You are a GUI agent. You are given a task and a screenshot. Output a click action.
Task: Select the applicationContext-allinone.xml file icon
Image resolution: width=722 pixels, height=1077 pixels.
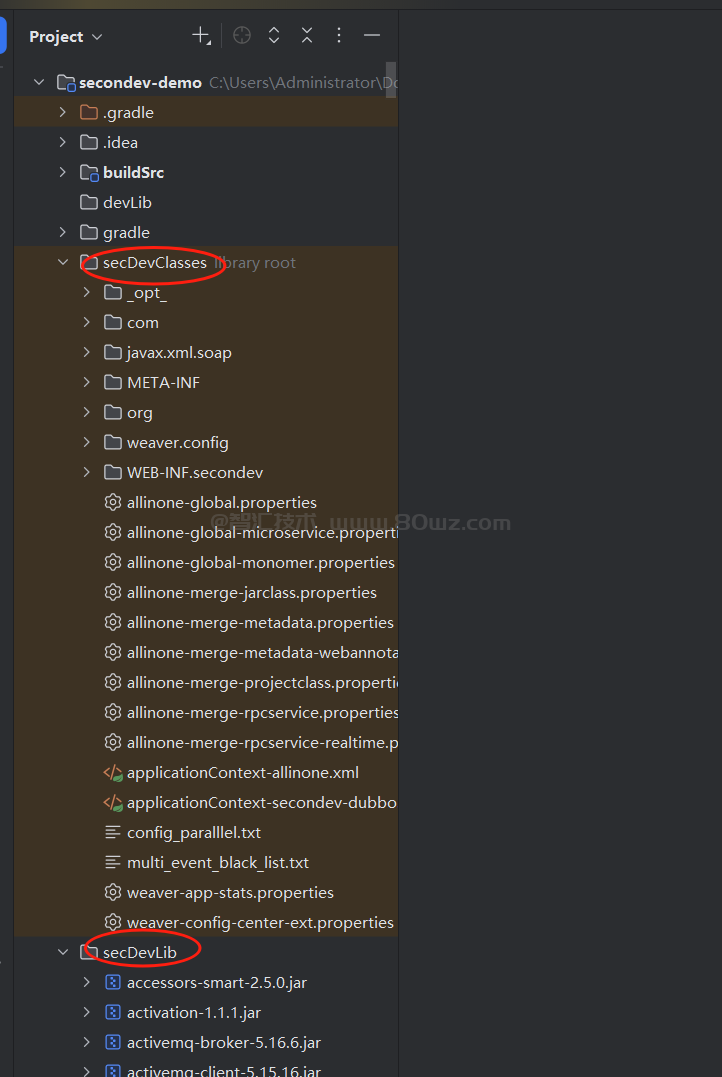[x=113, y=773]
